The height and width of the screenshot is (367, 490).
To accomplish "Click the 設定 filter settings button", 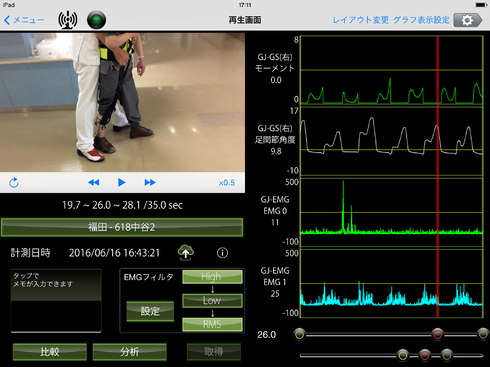I will click(150, 311).
